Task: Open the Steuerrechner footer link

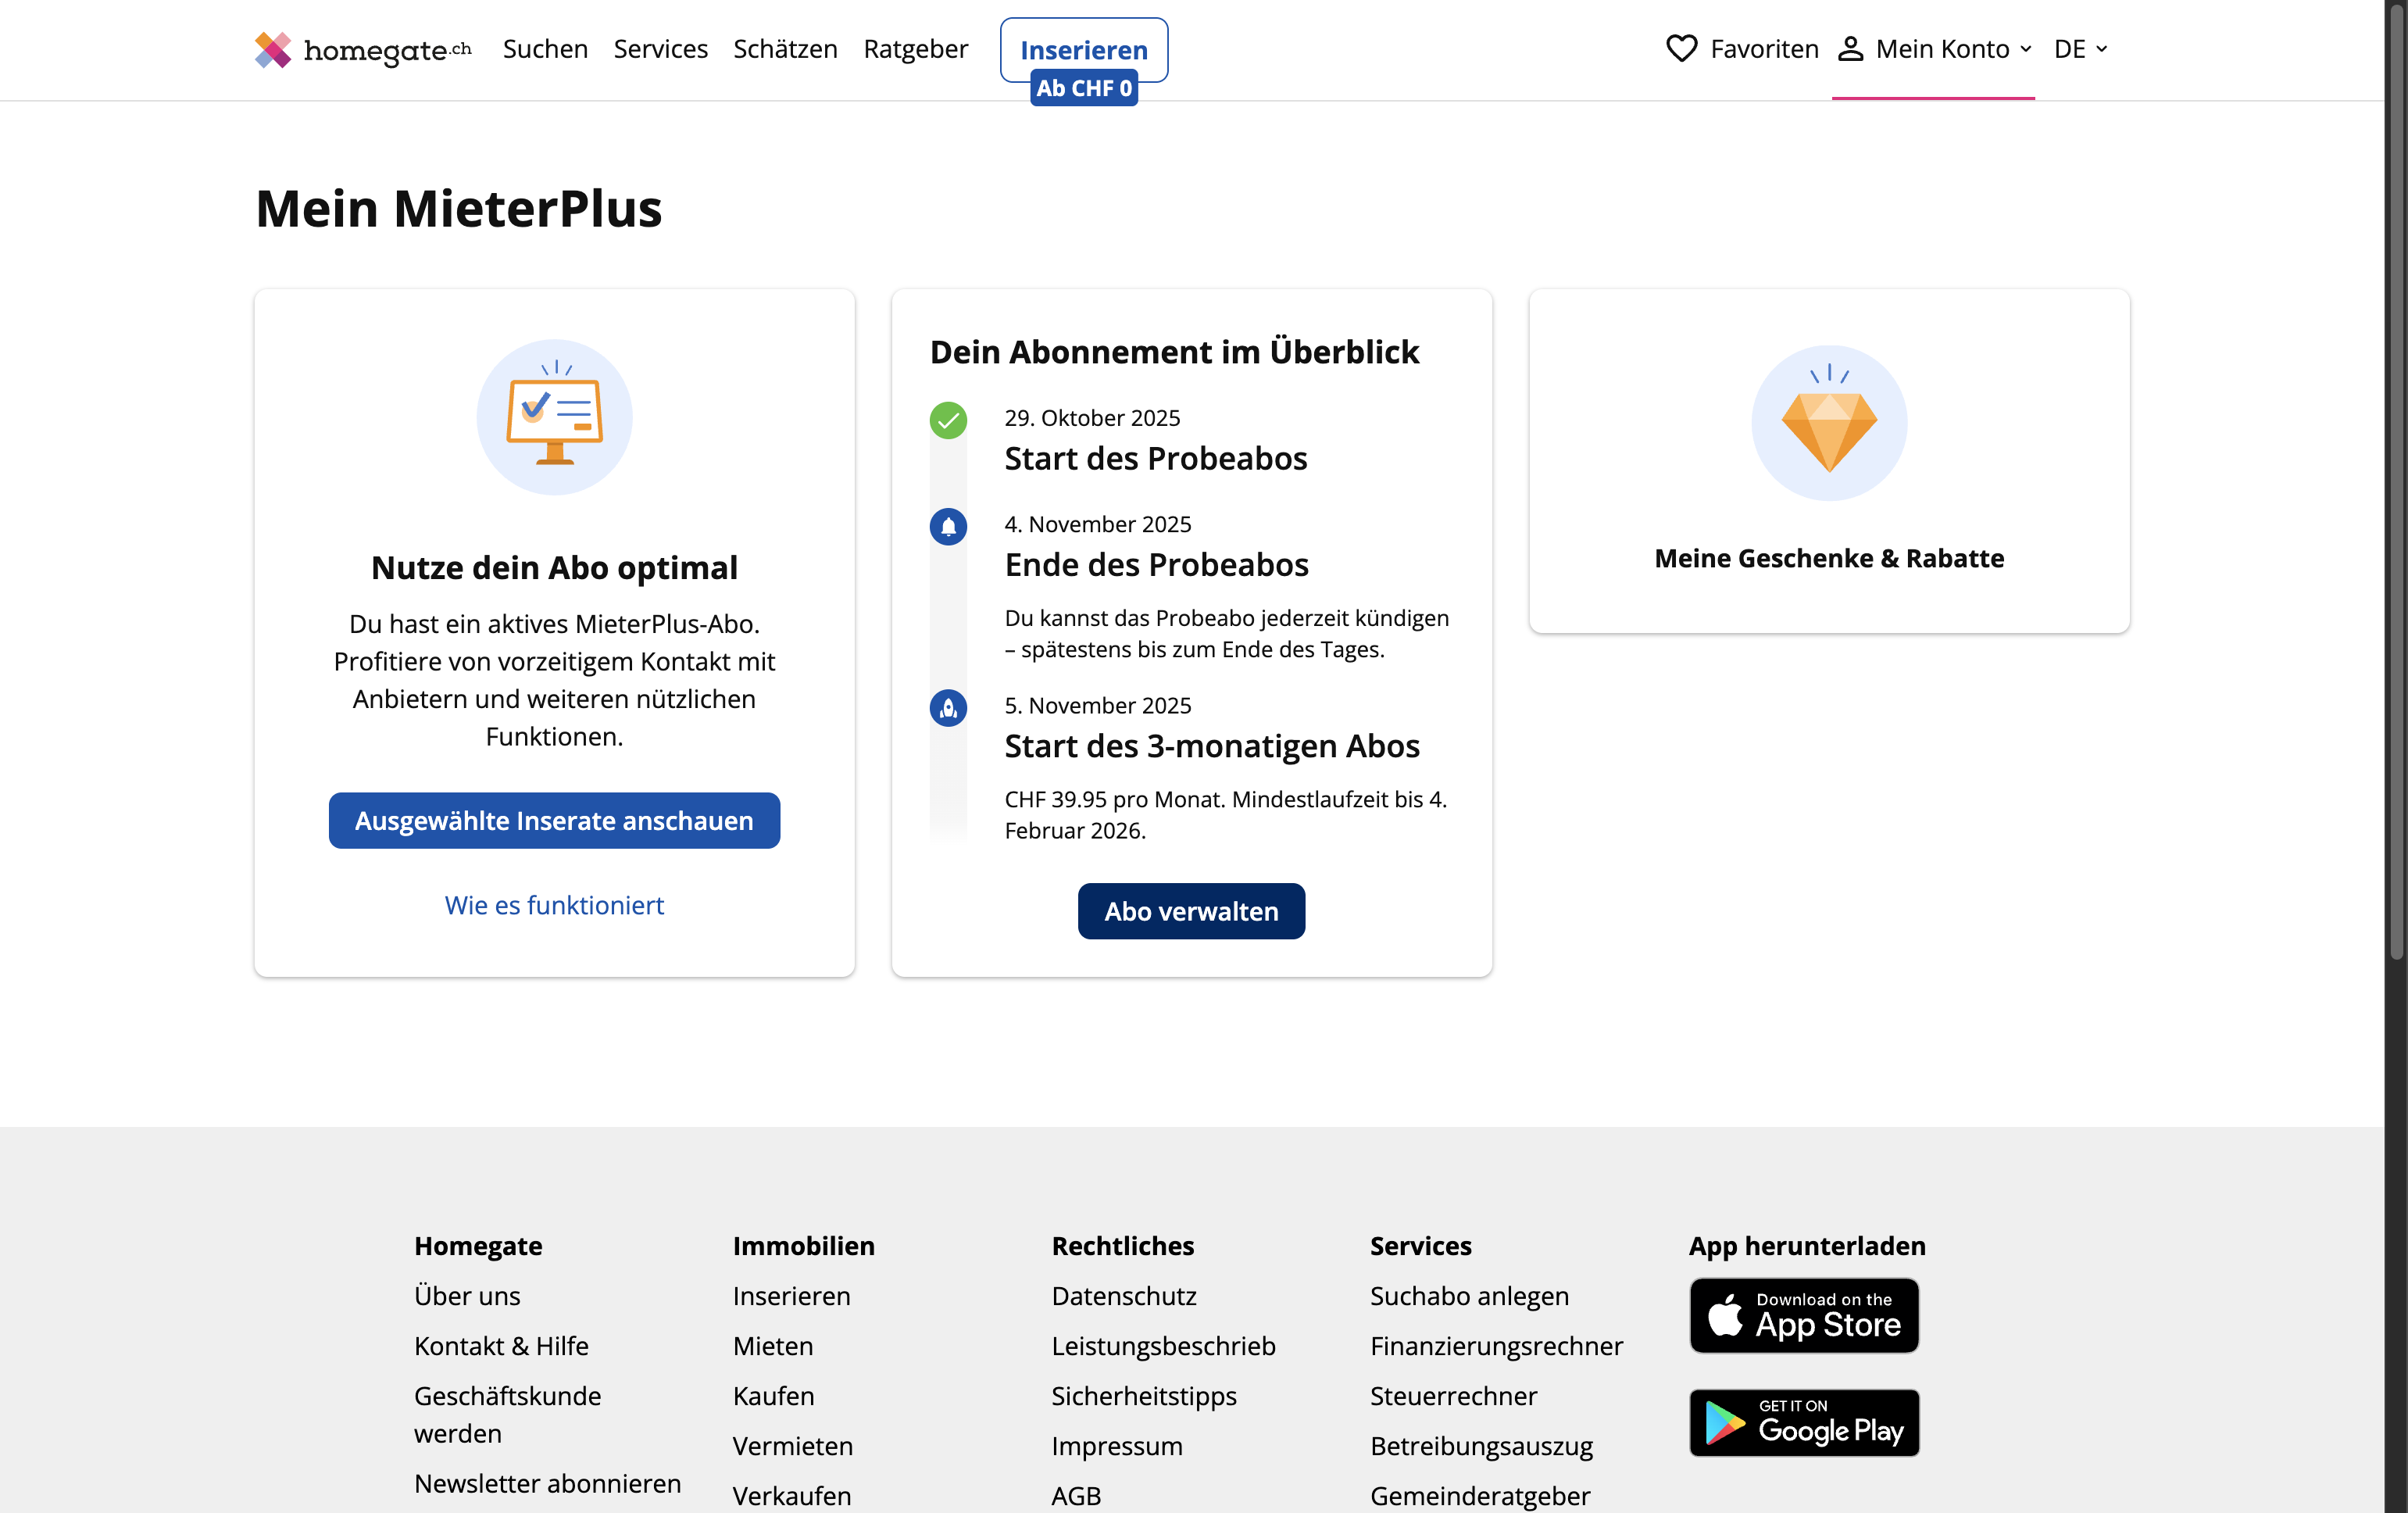Action: (1453, 1396)
